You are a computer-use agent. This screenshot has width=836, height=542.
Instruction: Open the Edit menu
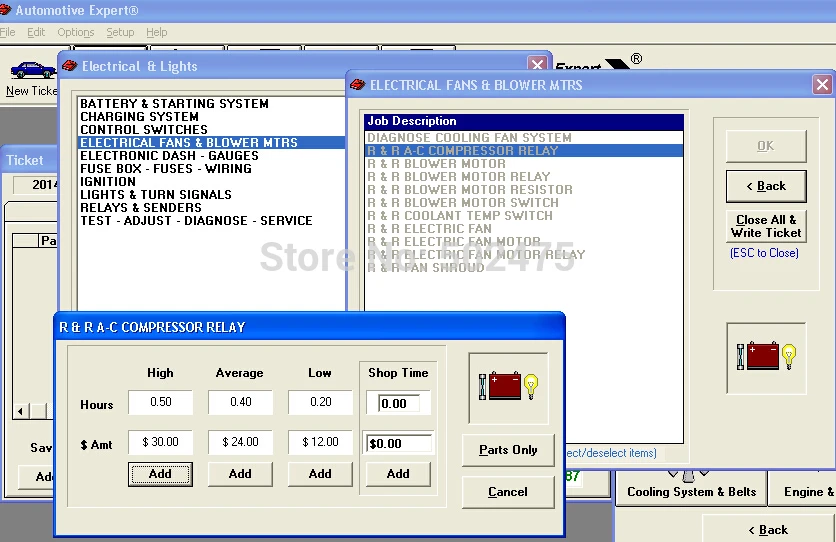pos(36,32)
